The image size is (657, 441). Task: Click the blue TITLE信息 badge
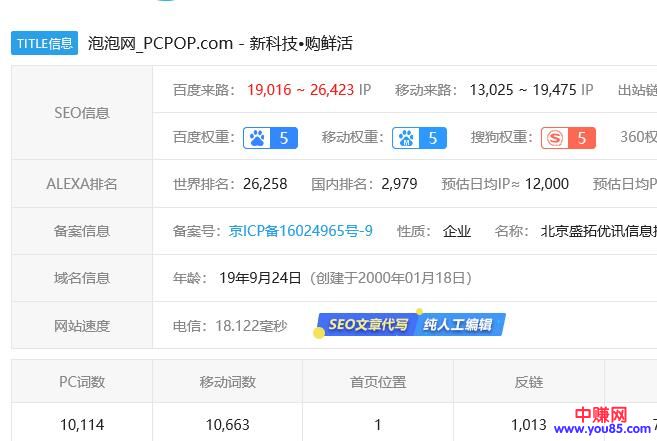pos(44,43)
